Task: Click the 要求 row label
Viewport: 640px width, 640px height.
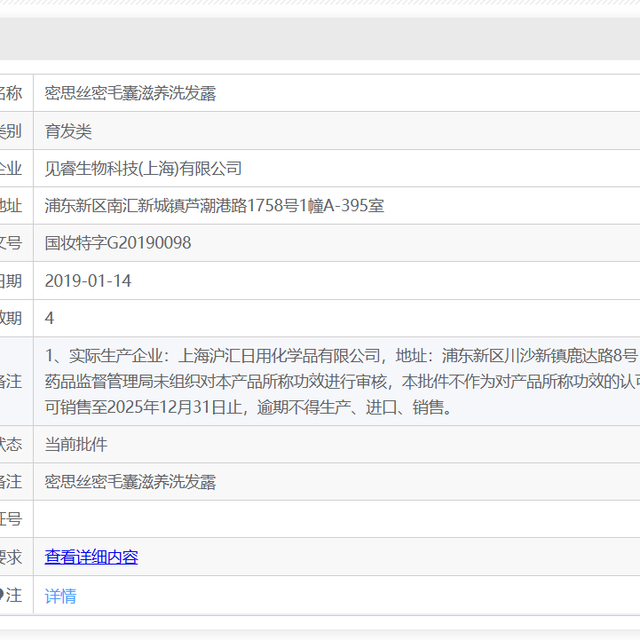Action: (x=11, y=557)
